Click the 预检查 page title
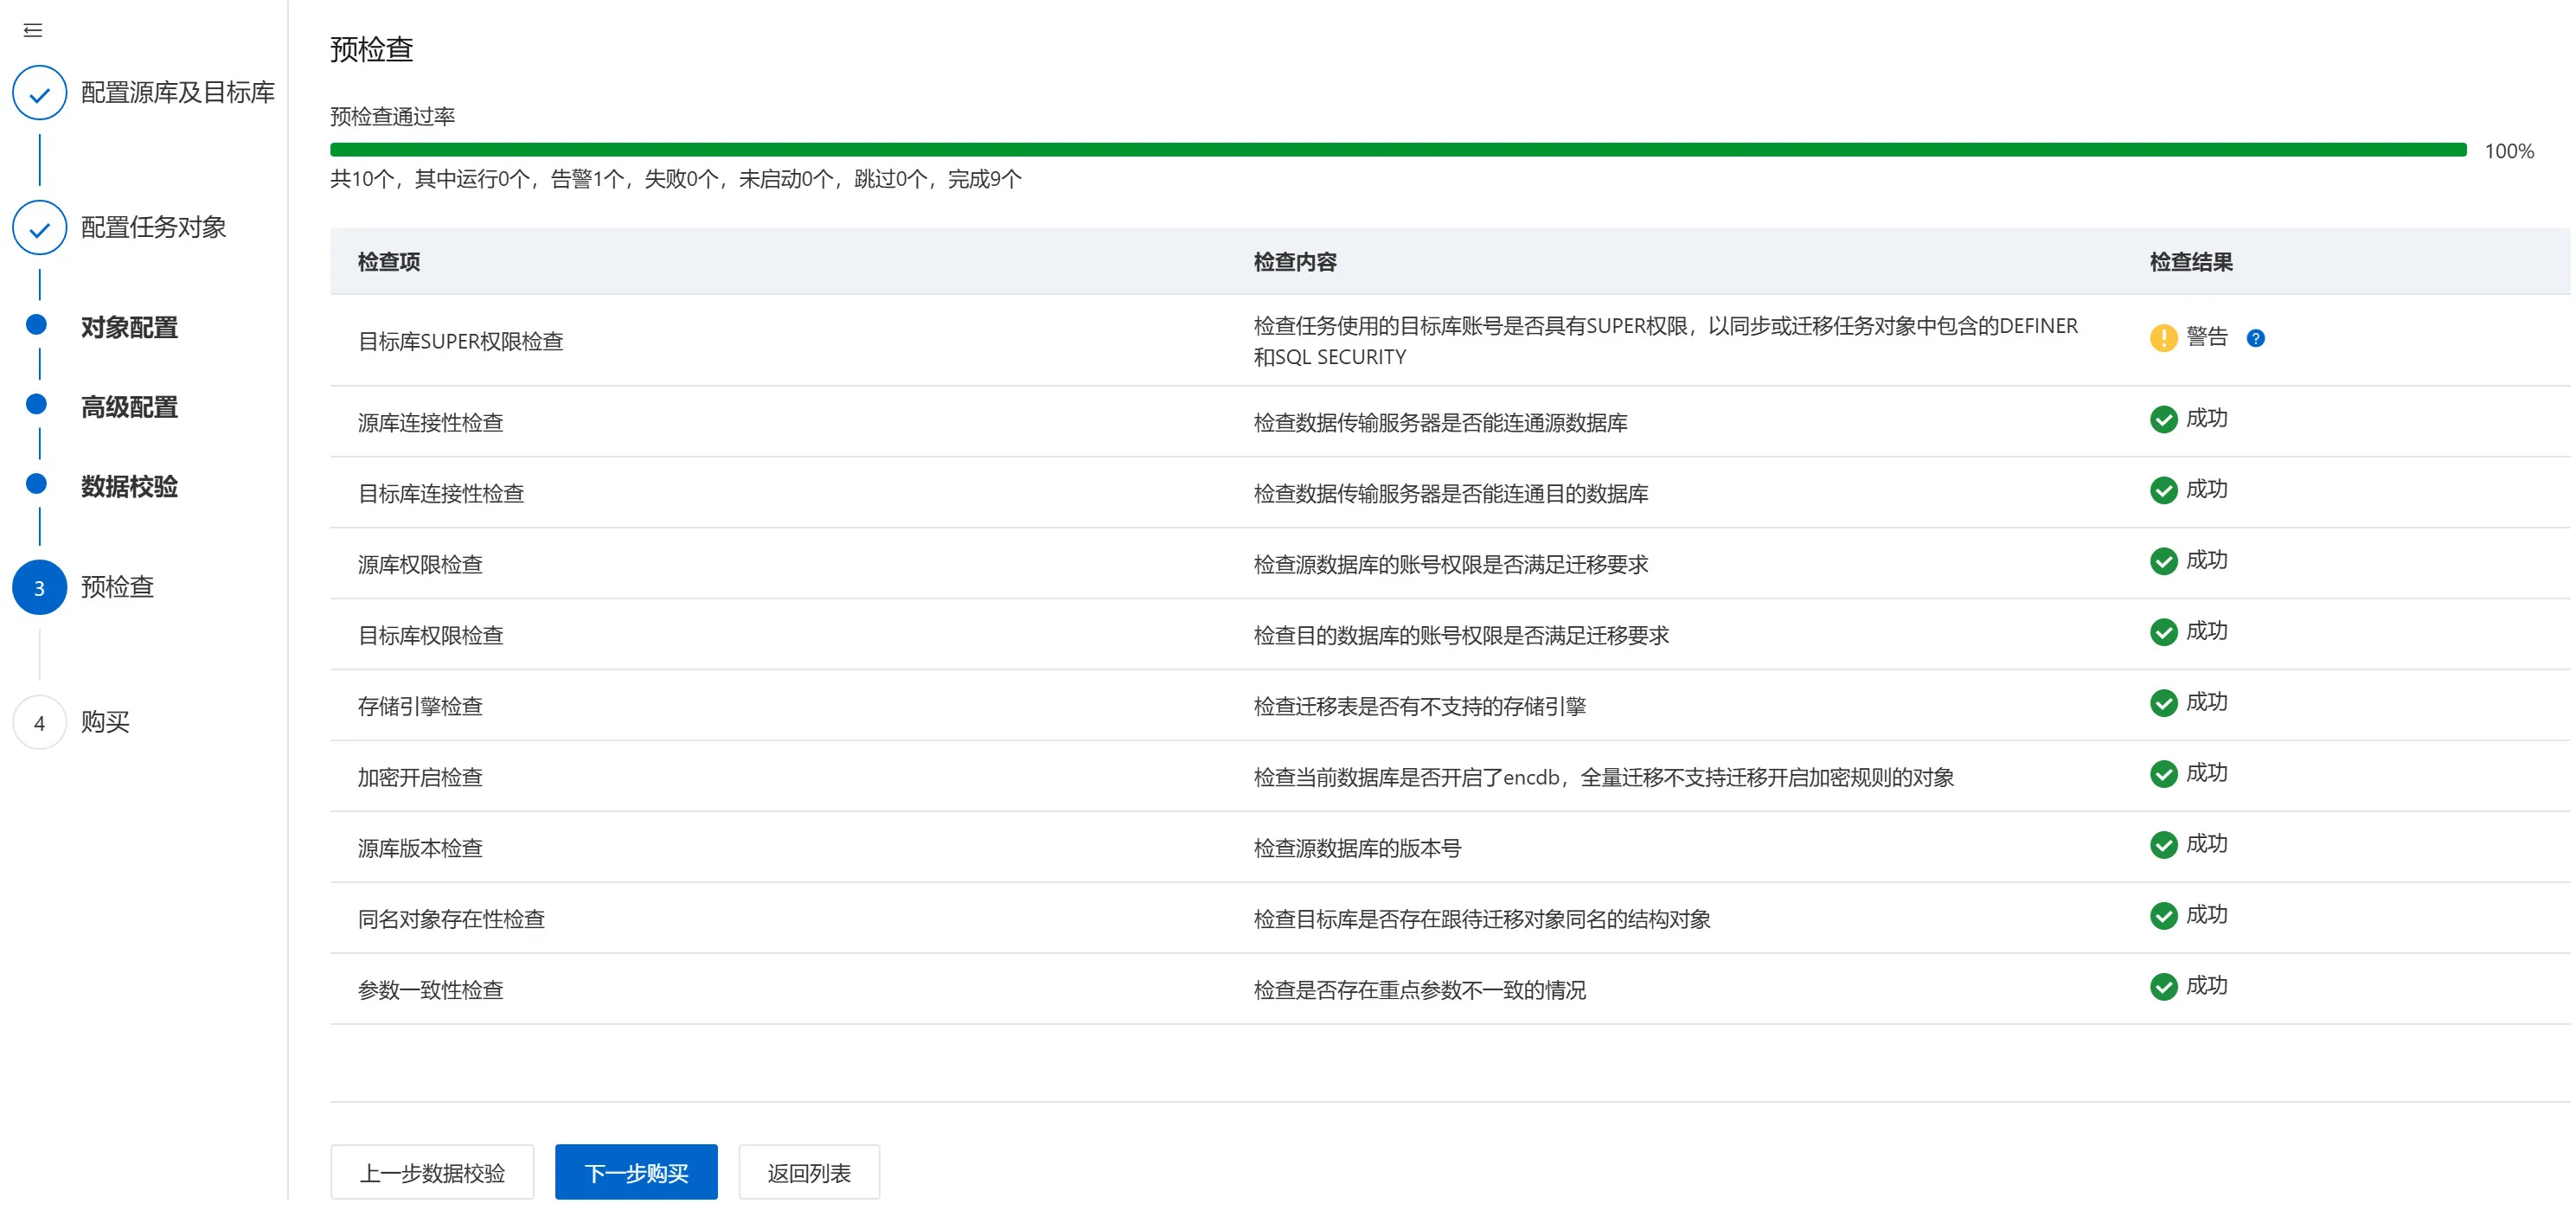This screenshot has width=2576, height=1210. coord(372,49)
